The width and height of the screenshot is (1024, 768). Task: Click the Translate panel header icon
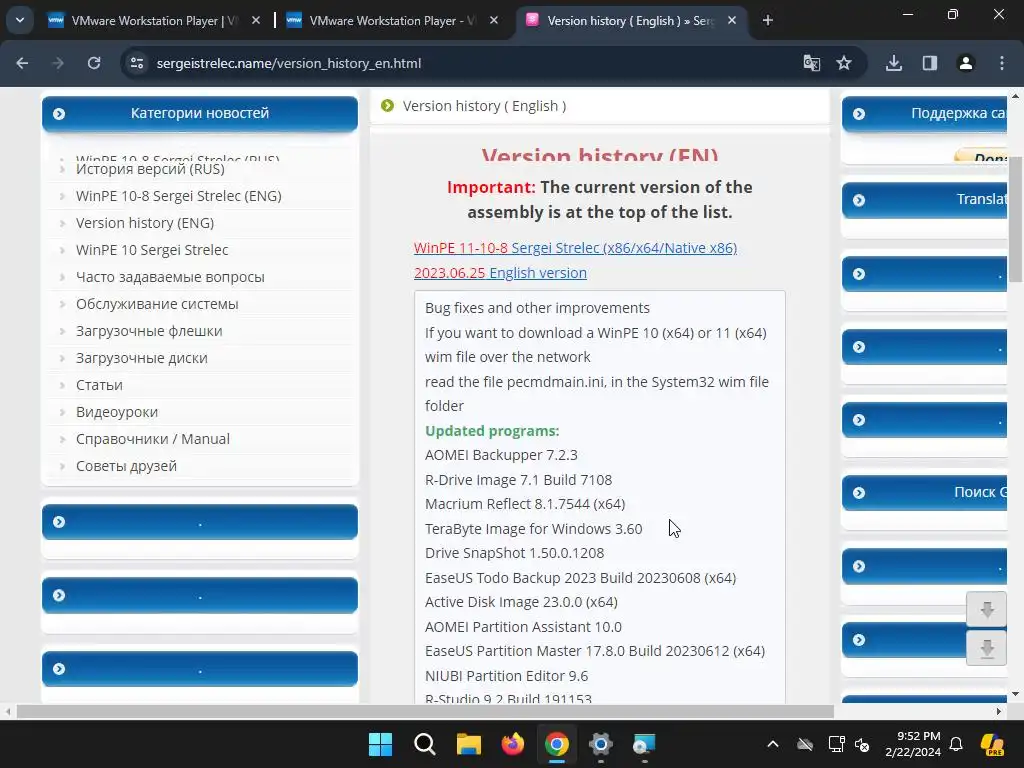click(859, 200)
